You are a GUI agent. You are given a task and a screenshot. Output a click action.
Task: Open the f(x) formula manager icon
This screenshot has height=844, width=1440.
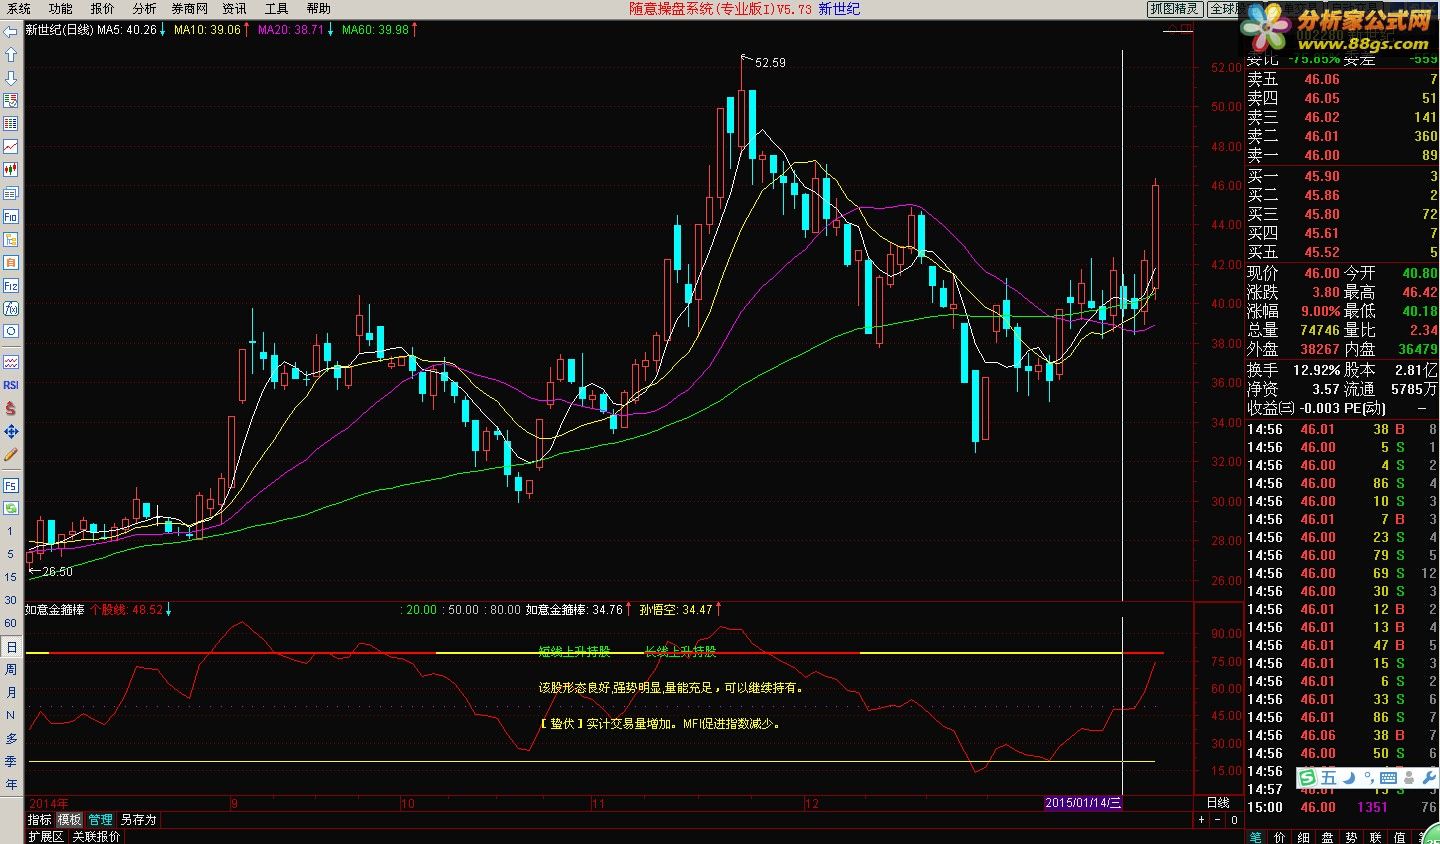[11, 308]
